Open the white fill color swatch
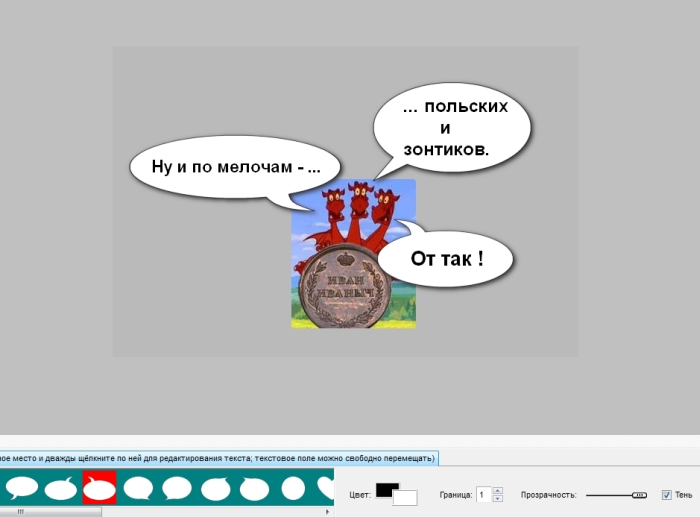700x517 pixels. point(406,498)
